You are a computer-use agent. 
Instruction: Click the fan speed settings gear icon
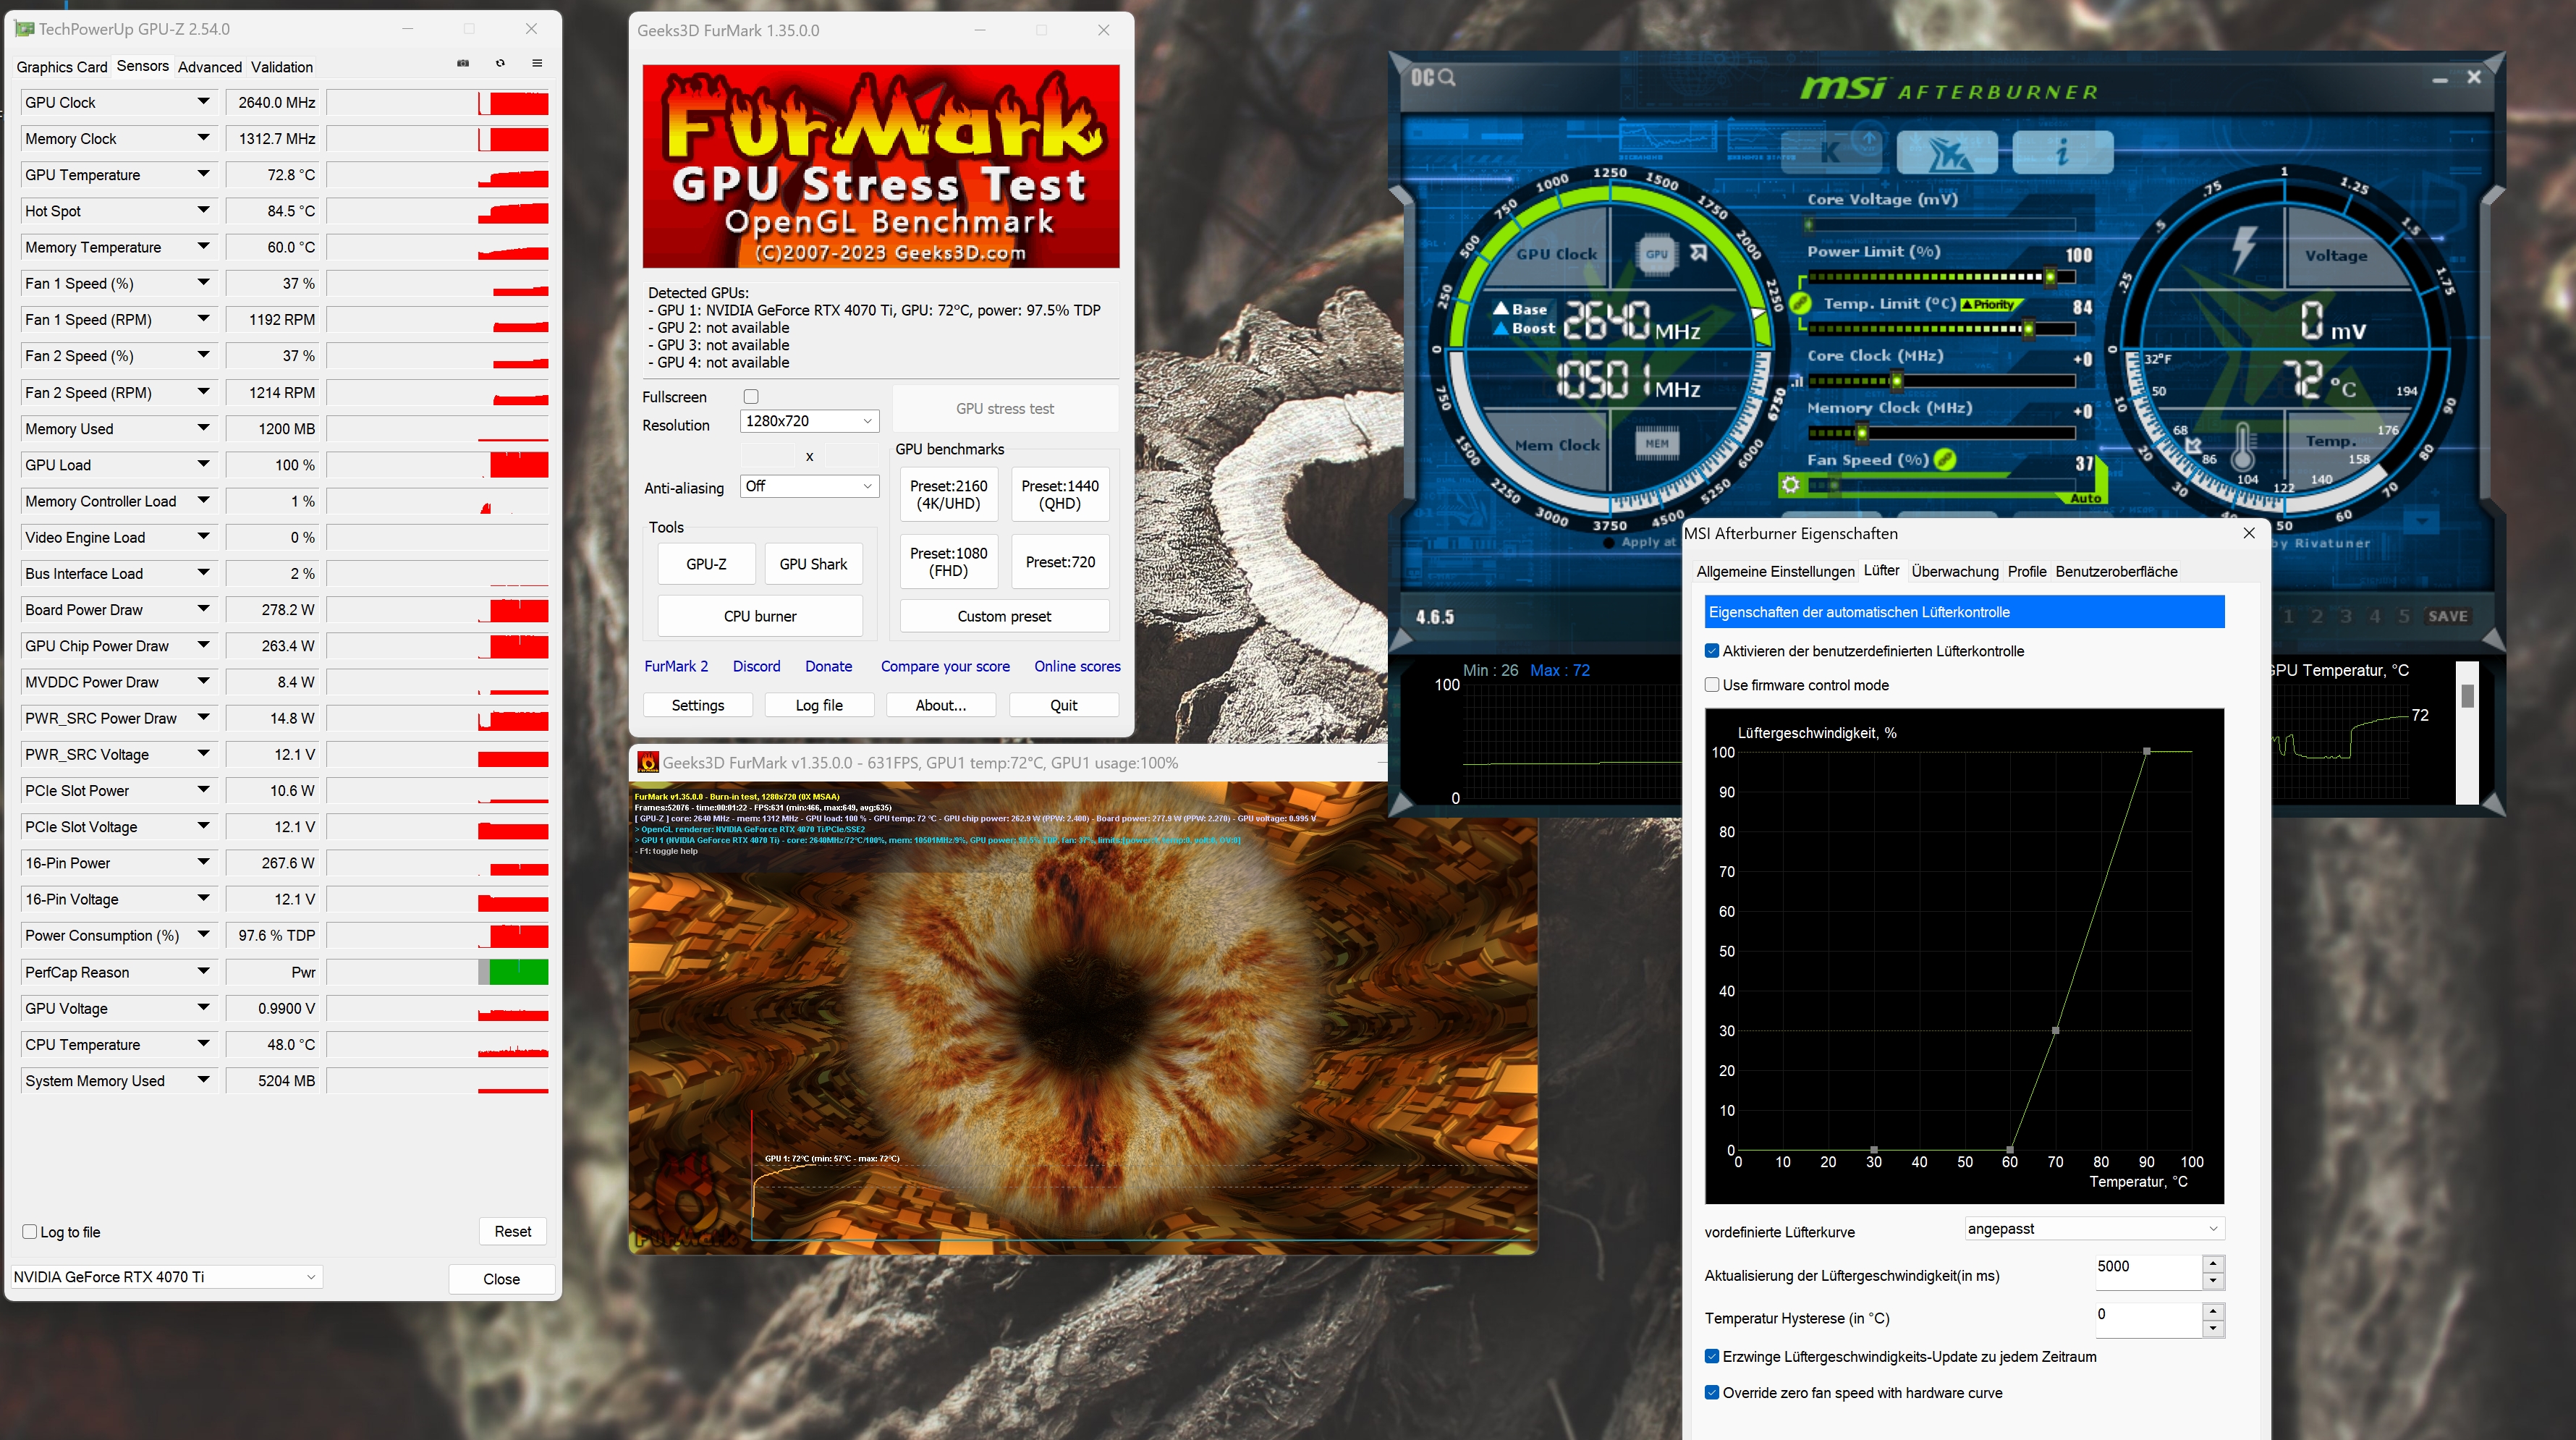click(x=1790, y=485)
